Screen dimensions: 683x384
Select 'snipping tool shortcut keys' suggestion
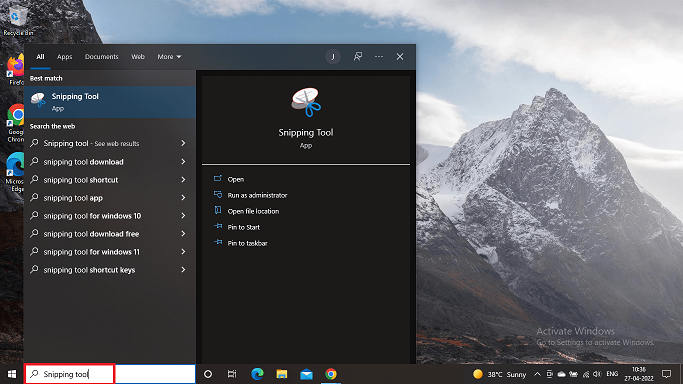(x=110, y=270)
